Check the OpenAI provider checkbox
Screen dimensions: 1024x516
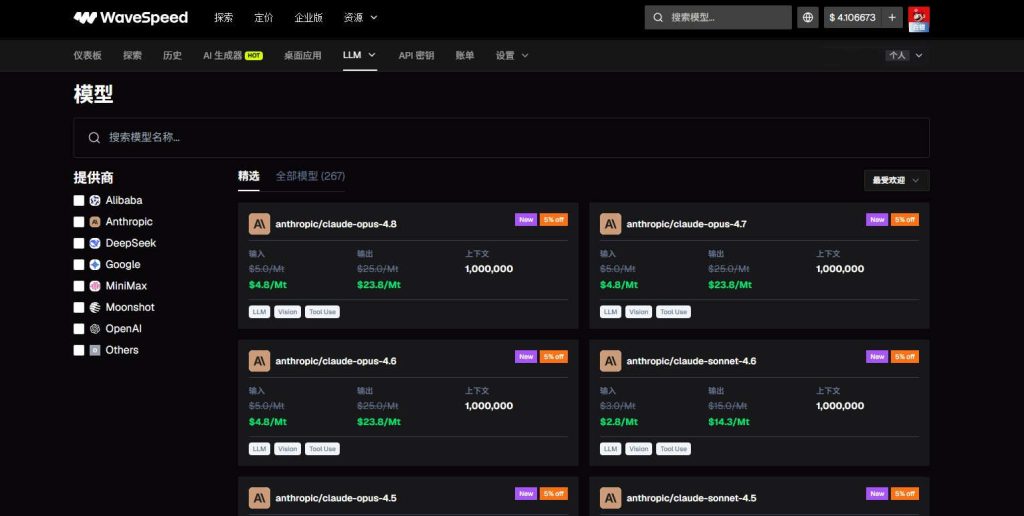point(79,329)
